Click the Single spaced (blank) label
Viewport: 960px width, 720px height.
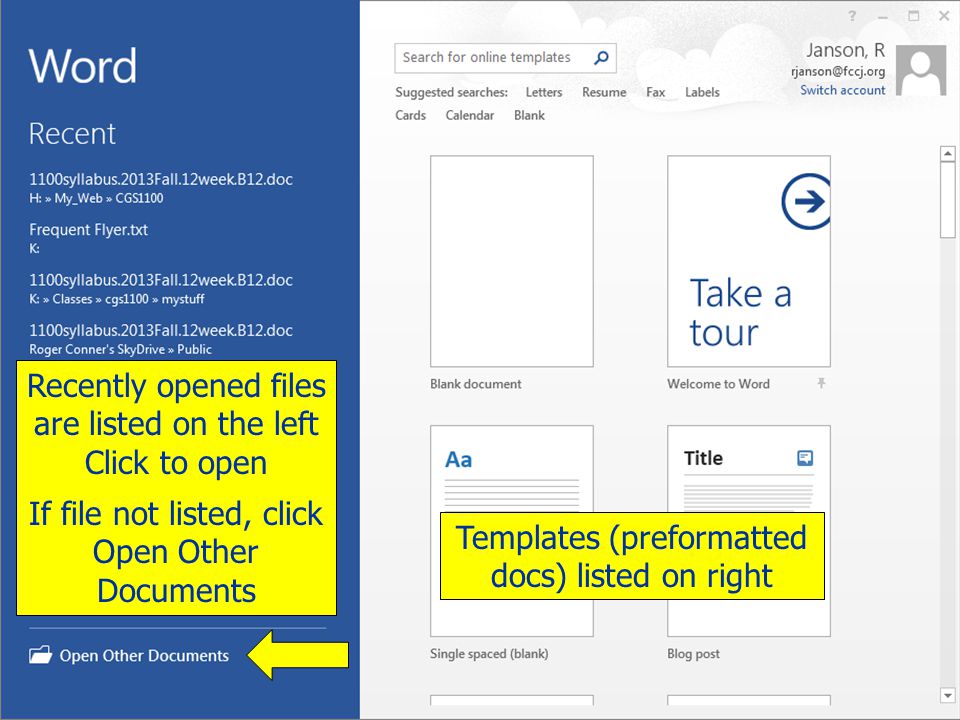click(x=489, y=654)
